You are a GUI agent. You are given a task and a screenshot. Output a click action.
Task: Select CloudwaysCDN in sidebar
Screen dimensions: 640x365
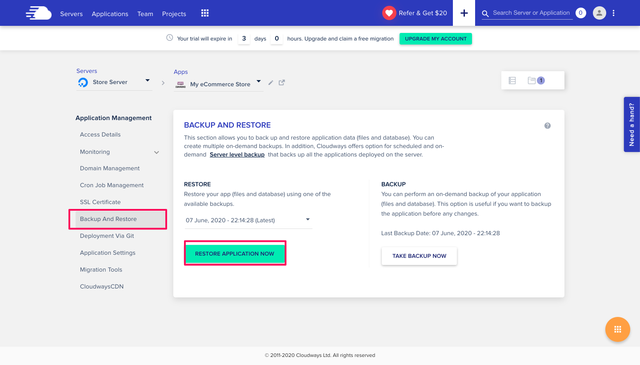point(102,287)
